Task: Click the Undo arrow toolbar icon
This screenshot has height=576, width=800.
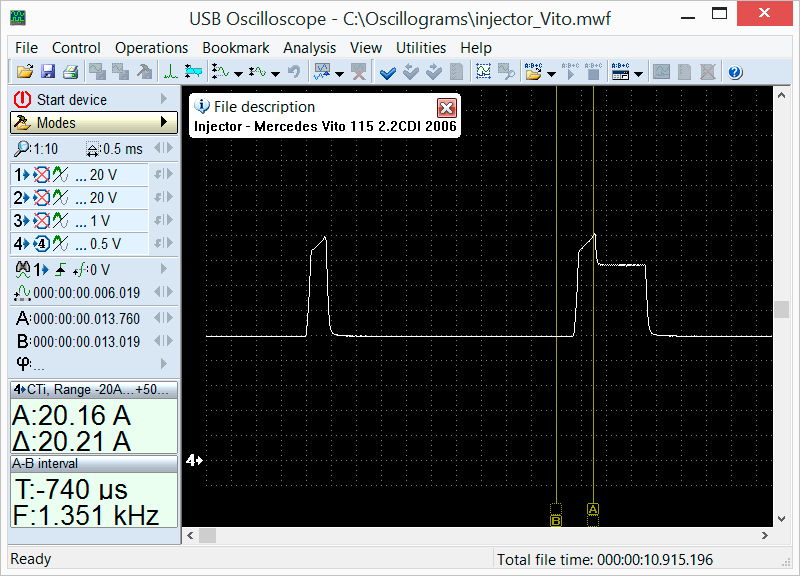Action: [x=293, y=72]
